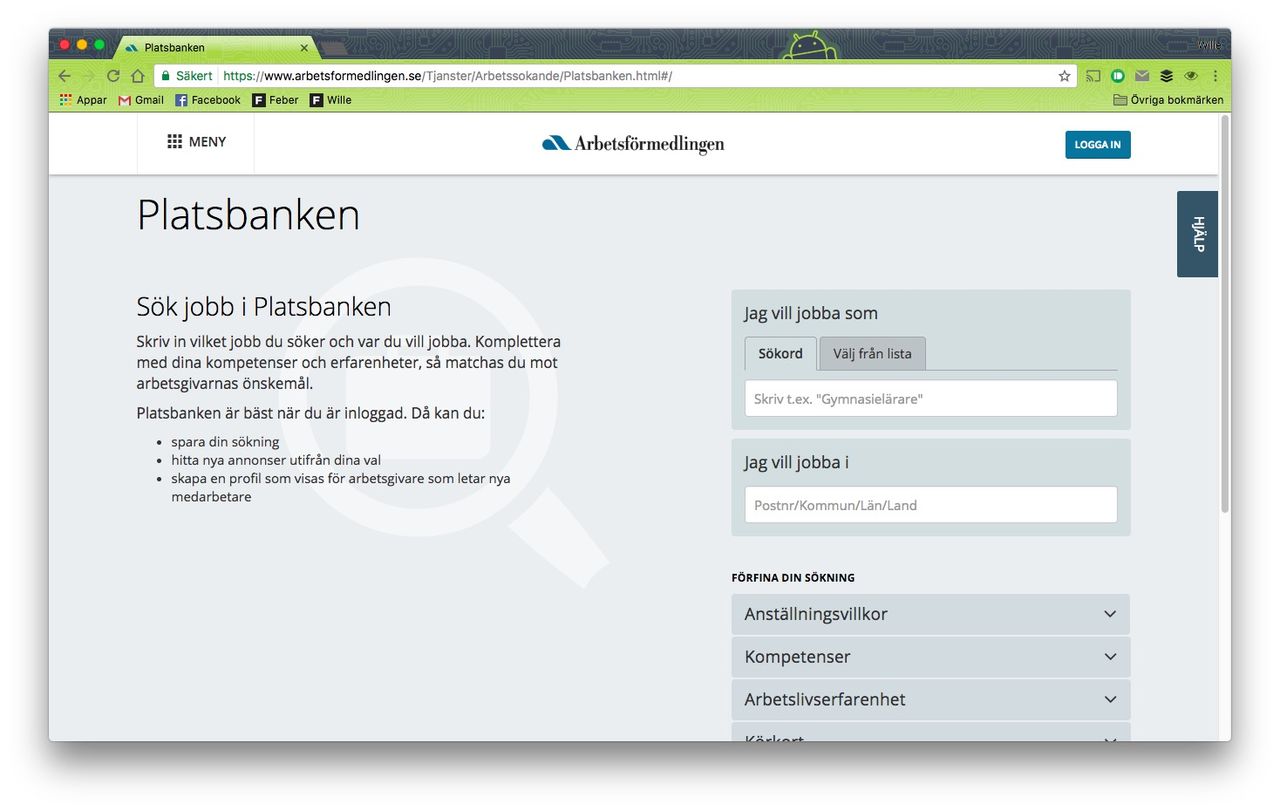Click the Wille profile button
The width and height of the screenshot is (1280, 811).
[1211, 44]
